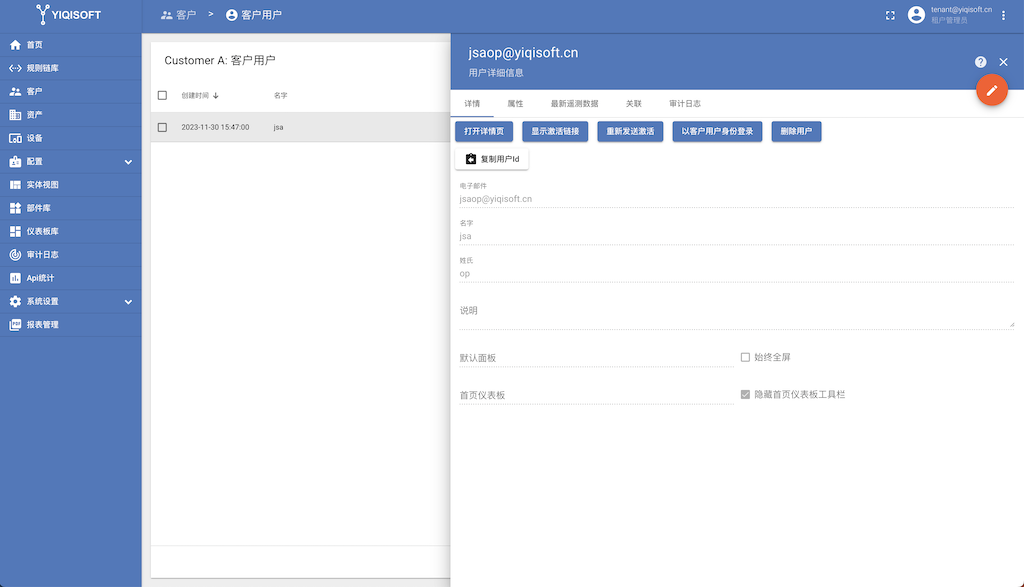Viewport: 1024px width, 587px height.
Task: Go to 首页 in sidebar
Action: [x=34, y=45]
